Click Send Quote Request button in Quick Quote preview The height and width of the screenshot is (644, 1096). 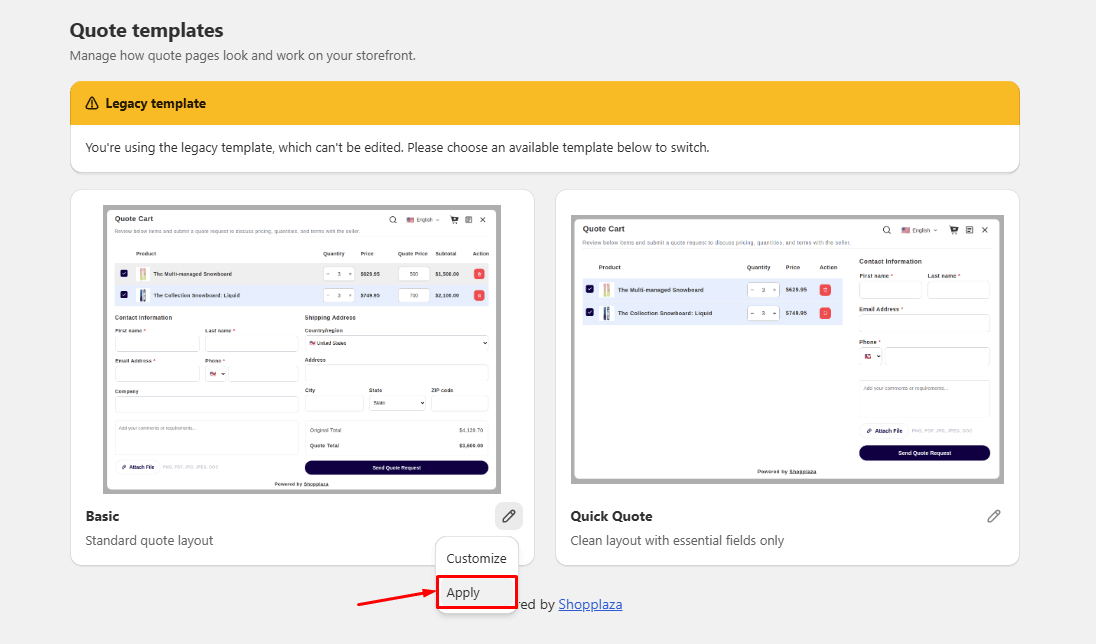pyautogui.click(x=924, y=453)
